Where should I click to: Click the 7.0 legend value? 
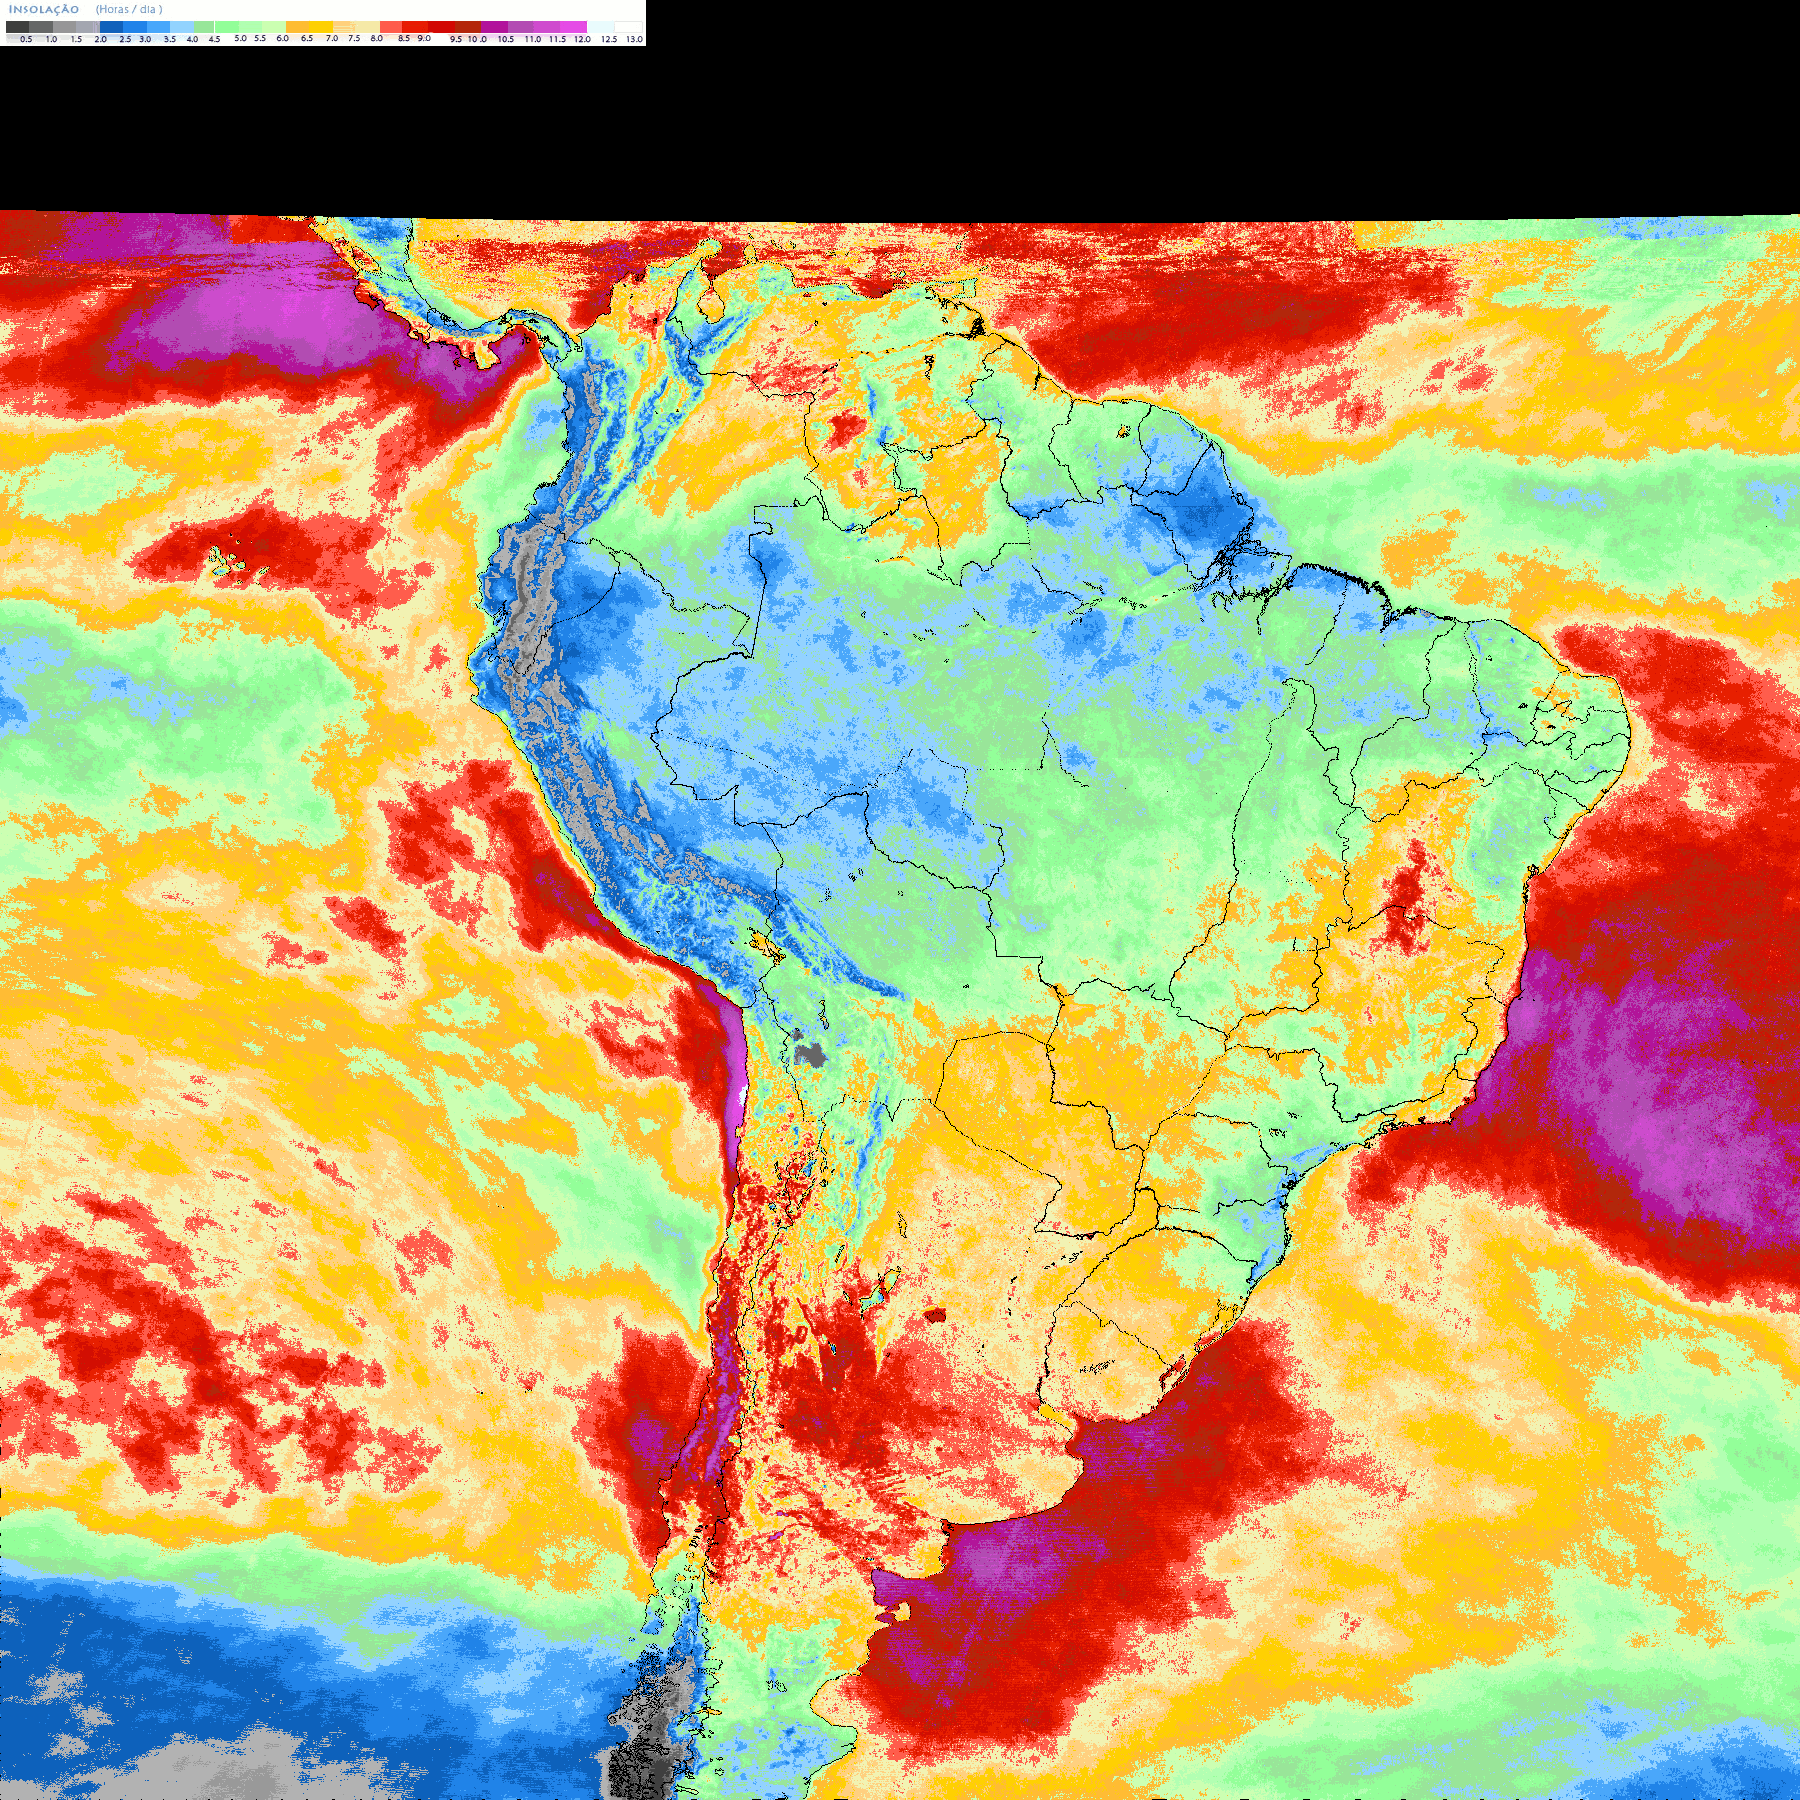coord(332,38)
